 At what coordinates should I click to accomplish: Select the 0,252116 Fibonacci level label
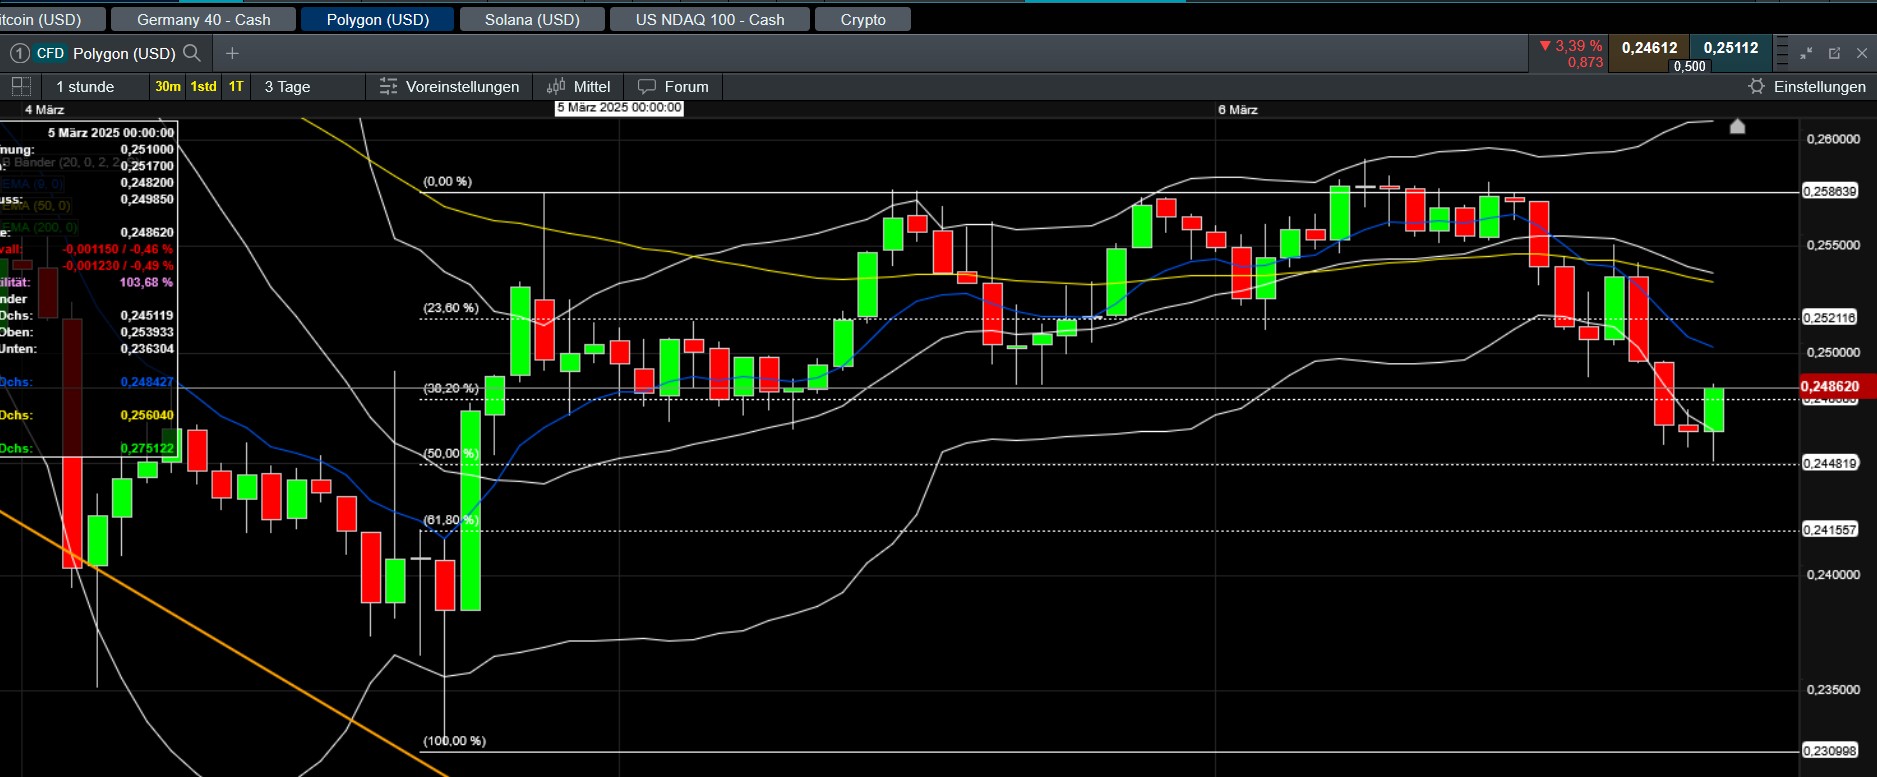point(1829,317)
